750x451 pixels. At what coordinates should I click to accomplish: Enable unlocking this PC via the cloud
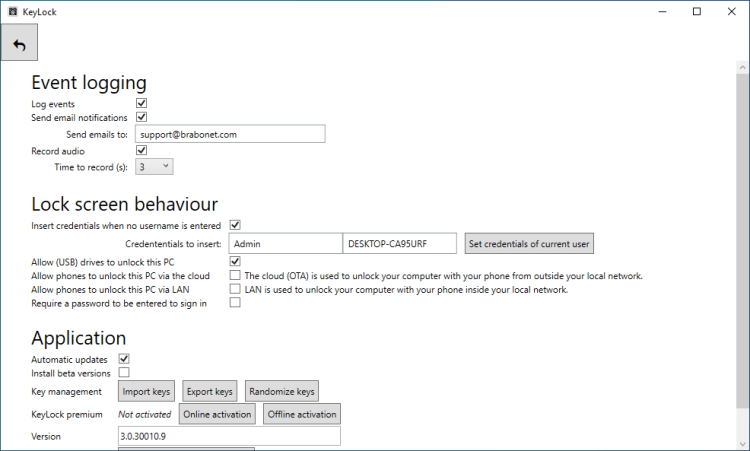[x=235, y=275]
